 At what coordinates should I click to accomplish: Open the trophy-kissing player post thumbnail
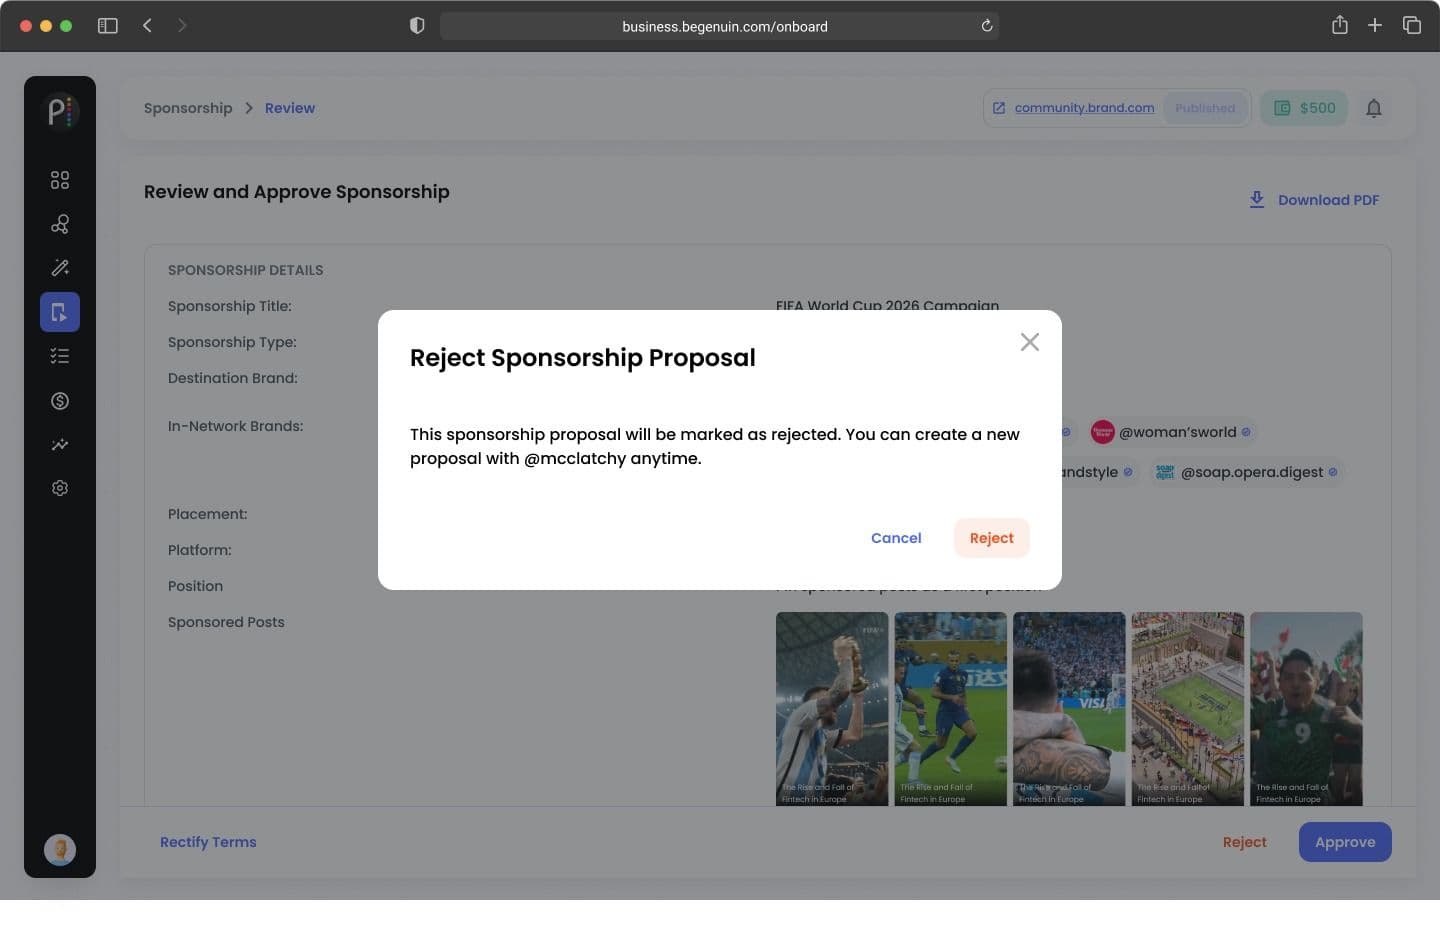[832, 708]
